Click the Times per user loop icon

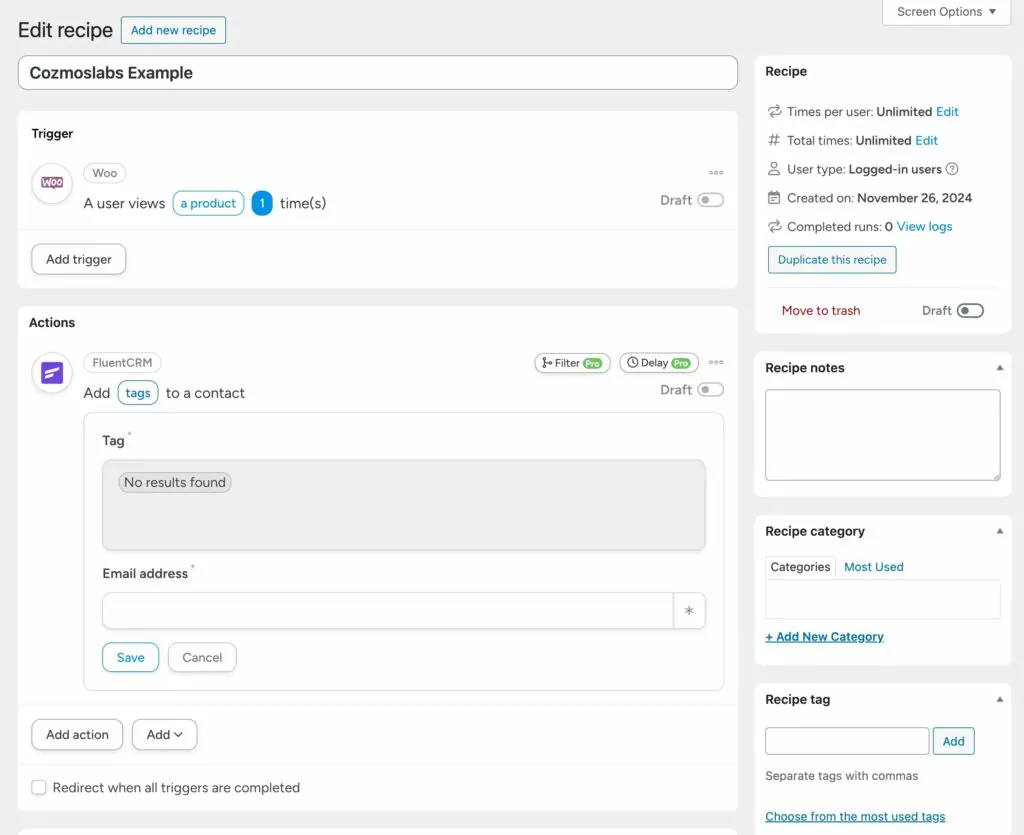(774, 112)
